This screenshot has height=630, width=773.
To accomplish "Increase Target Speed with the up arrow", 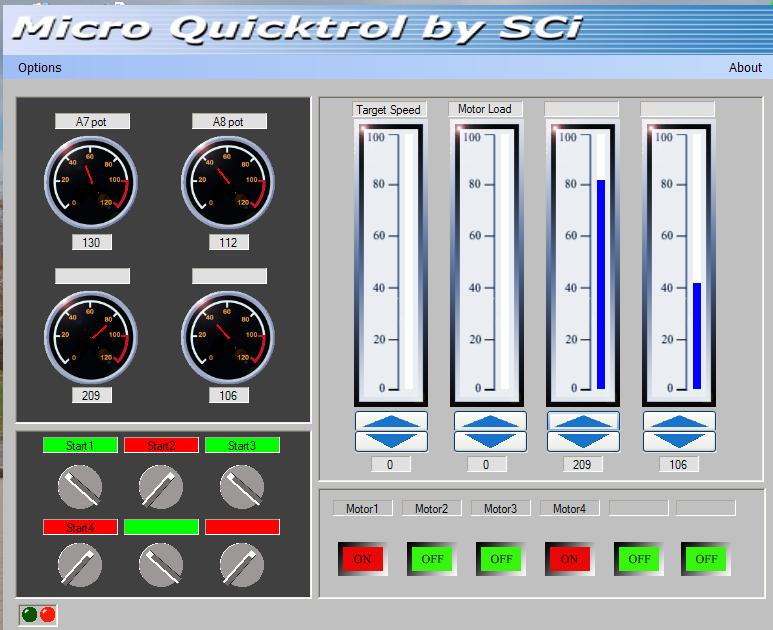I will tap(391, 421).
